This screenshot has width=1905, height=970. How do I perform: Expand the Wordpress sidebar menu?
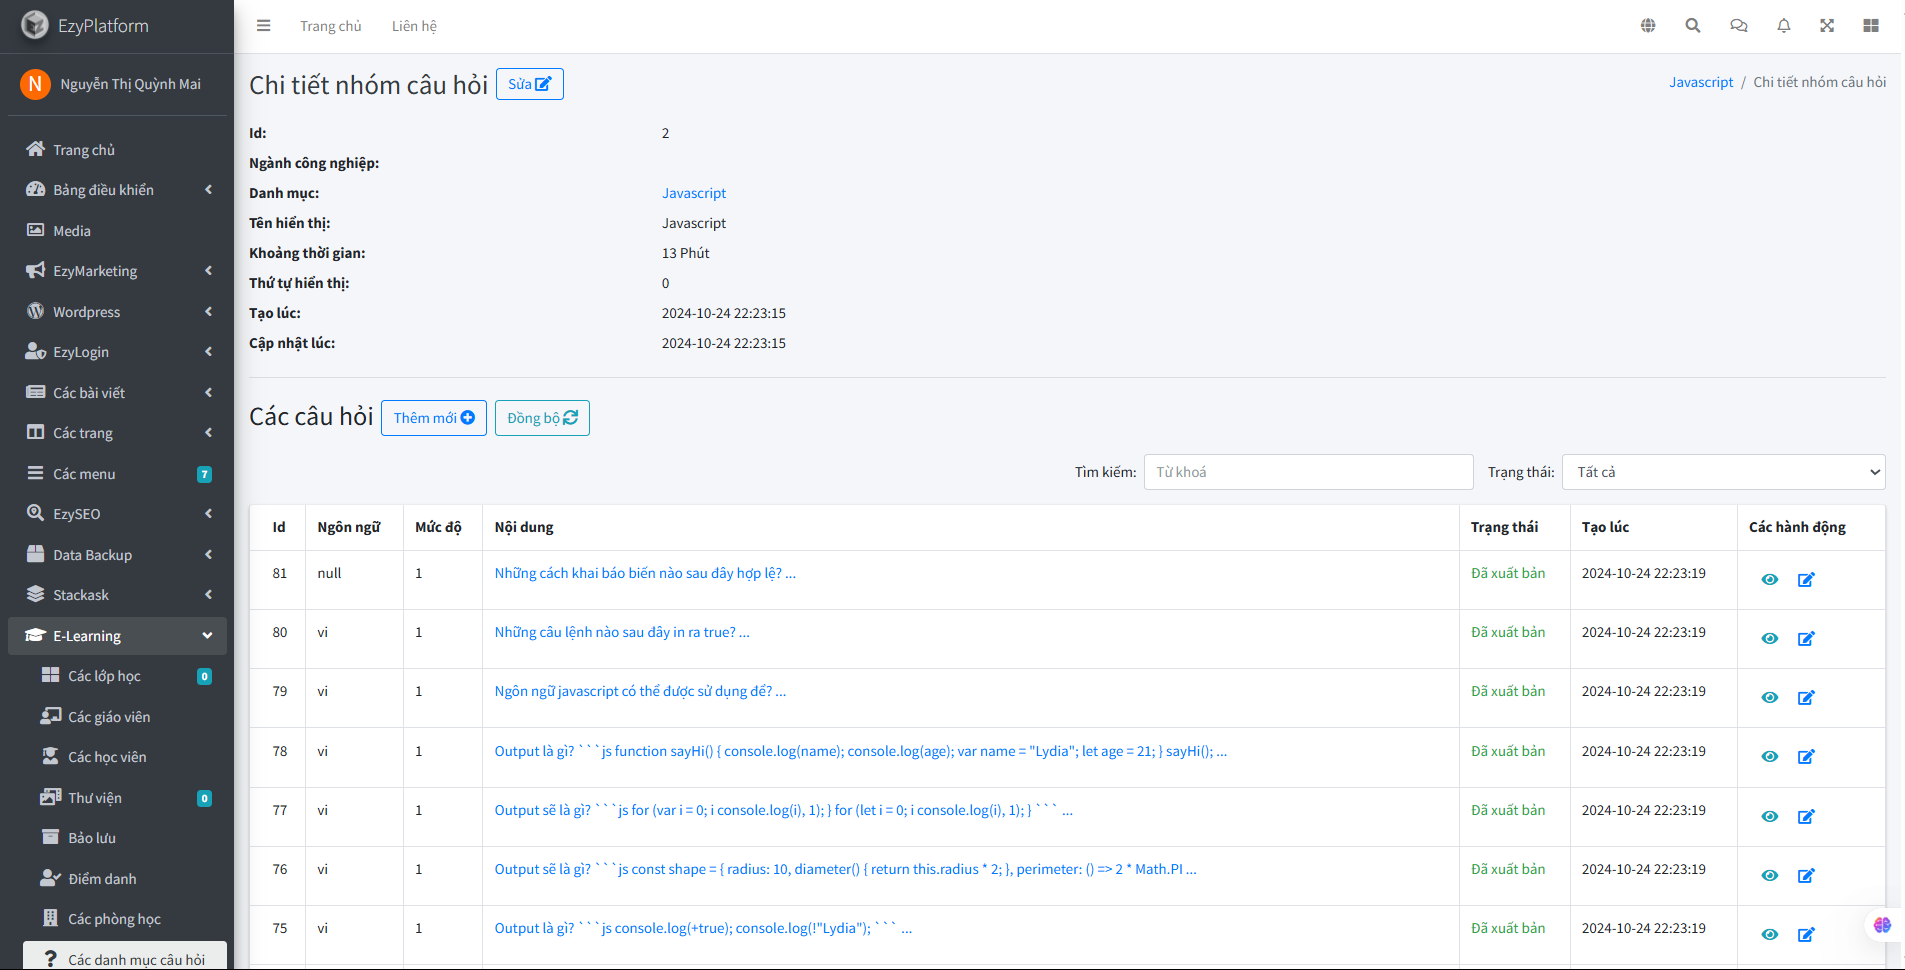(117, 312)
